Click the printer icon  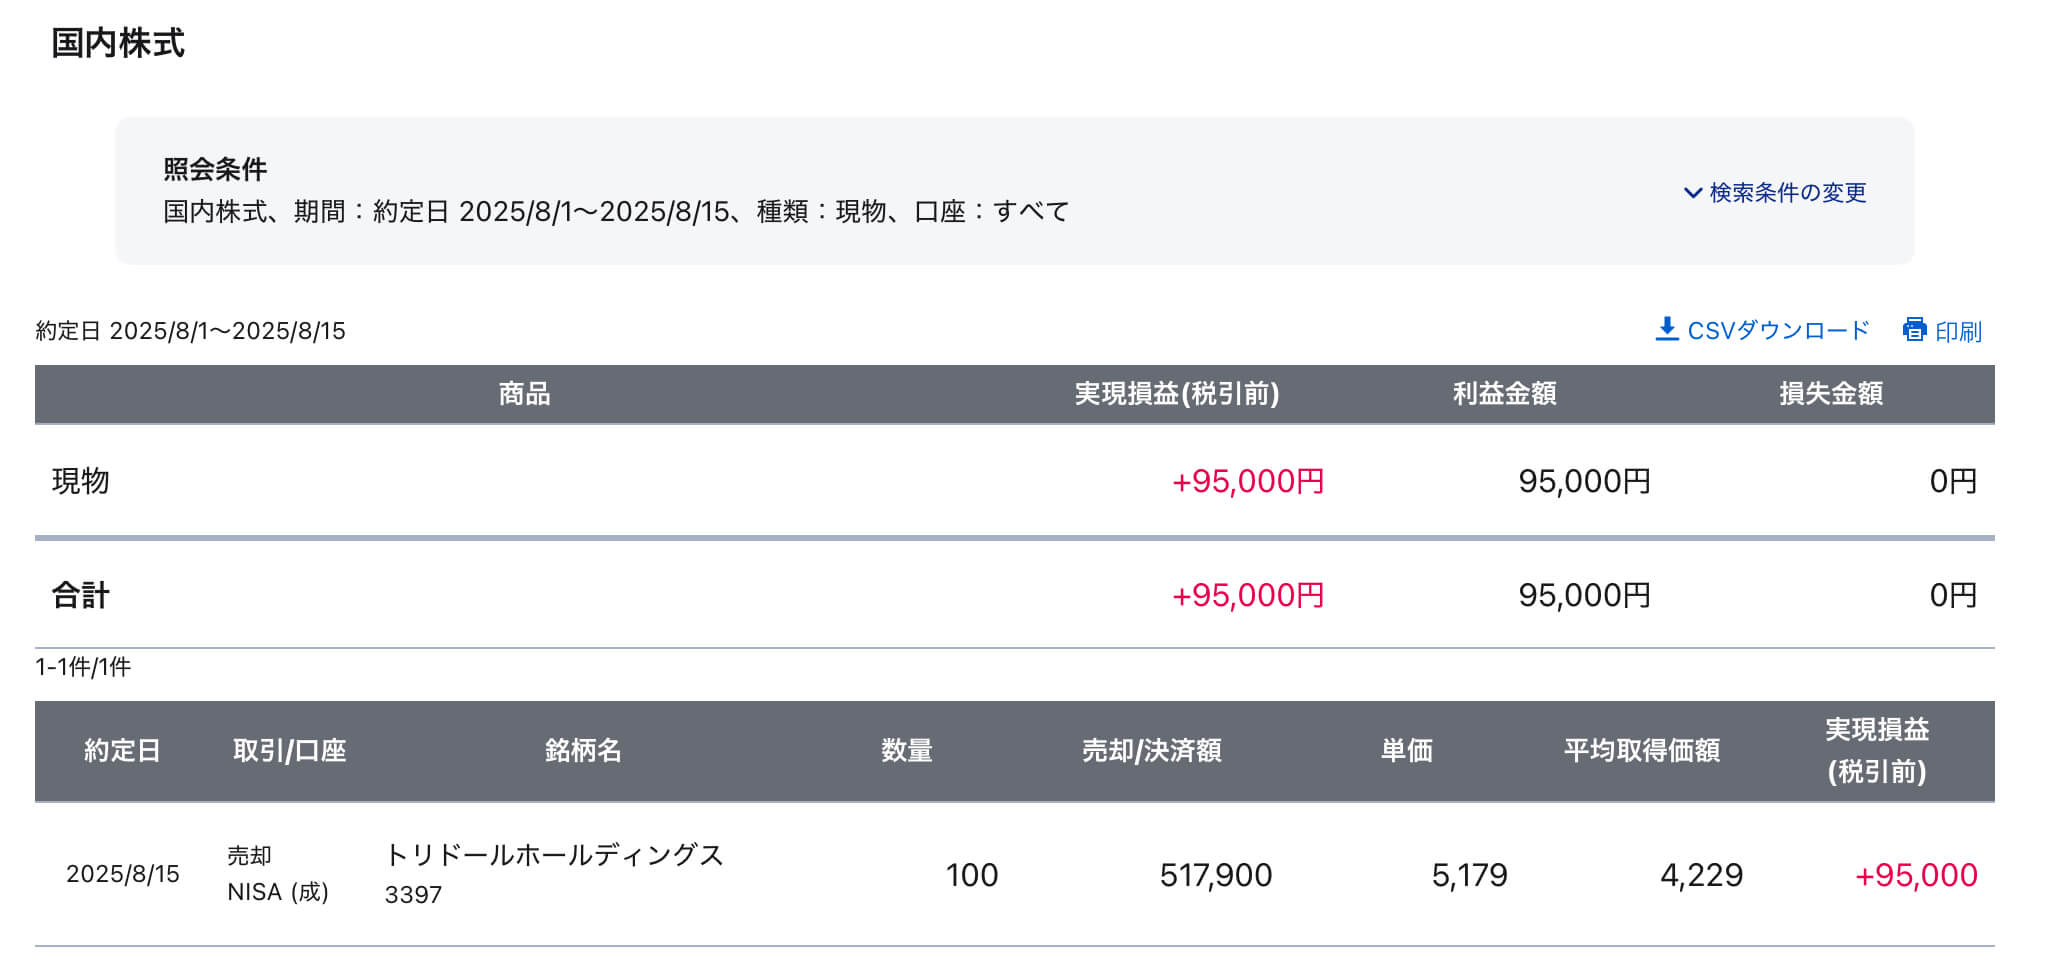(1914, 330)
